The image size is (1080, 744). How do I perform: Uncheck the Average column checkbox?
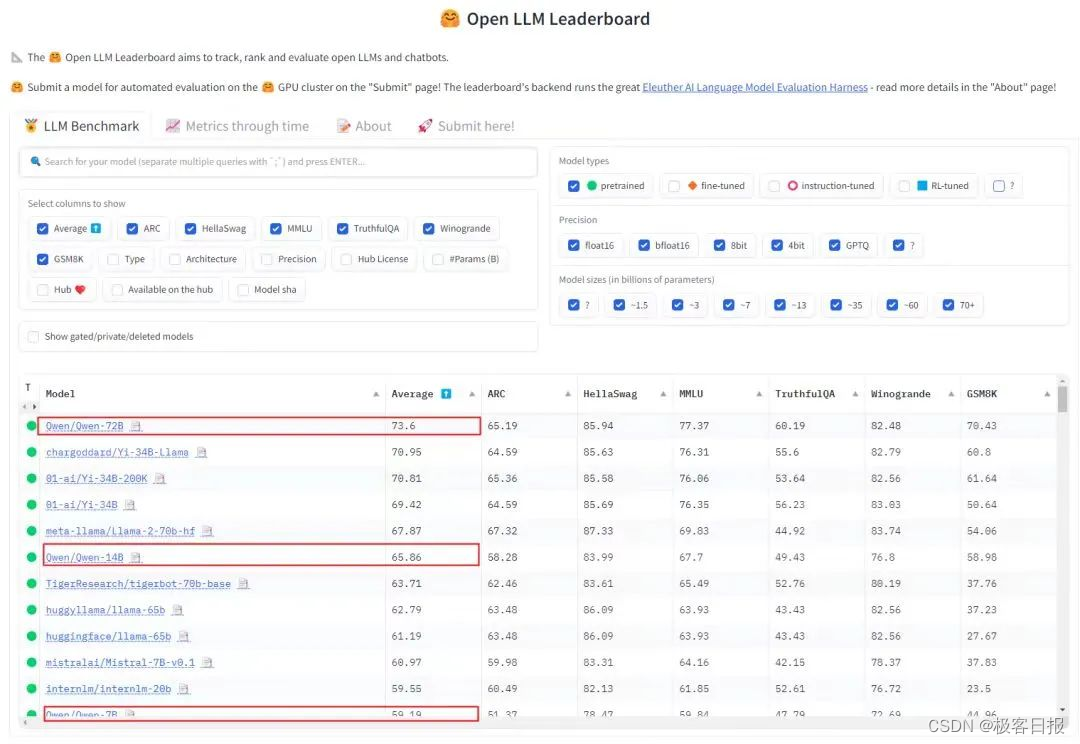[43, 229]
